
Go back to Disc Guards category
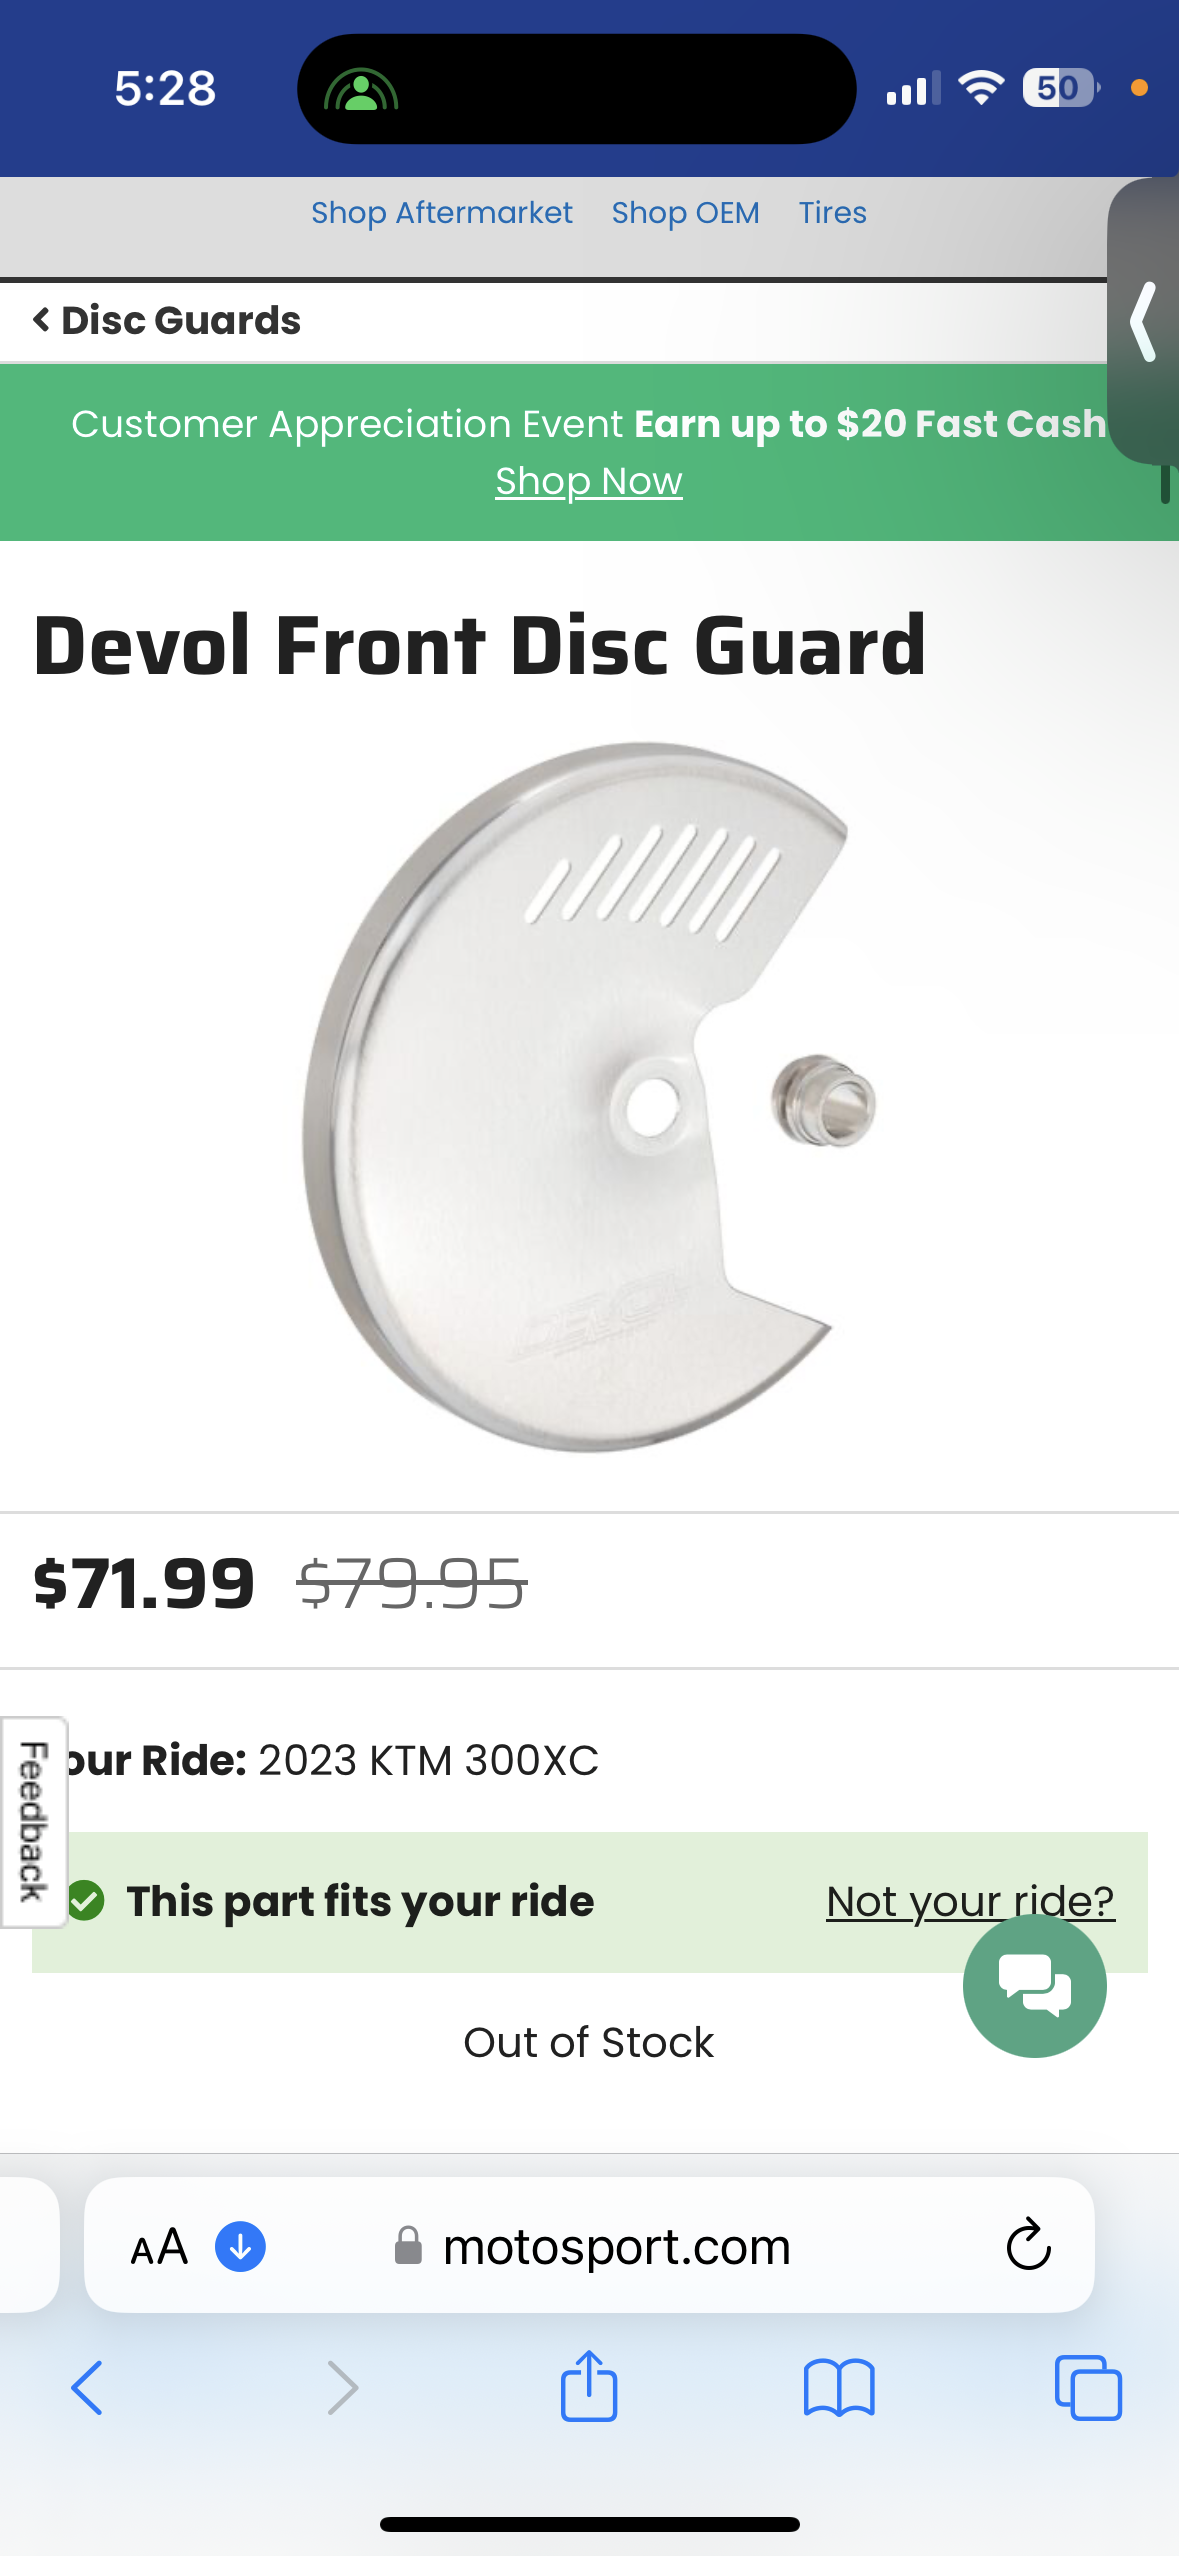coord(166,320)
